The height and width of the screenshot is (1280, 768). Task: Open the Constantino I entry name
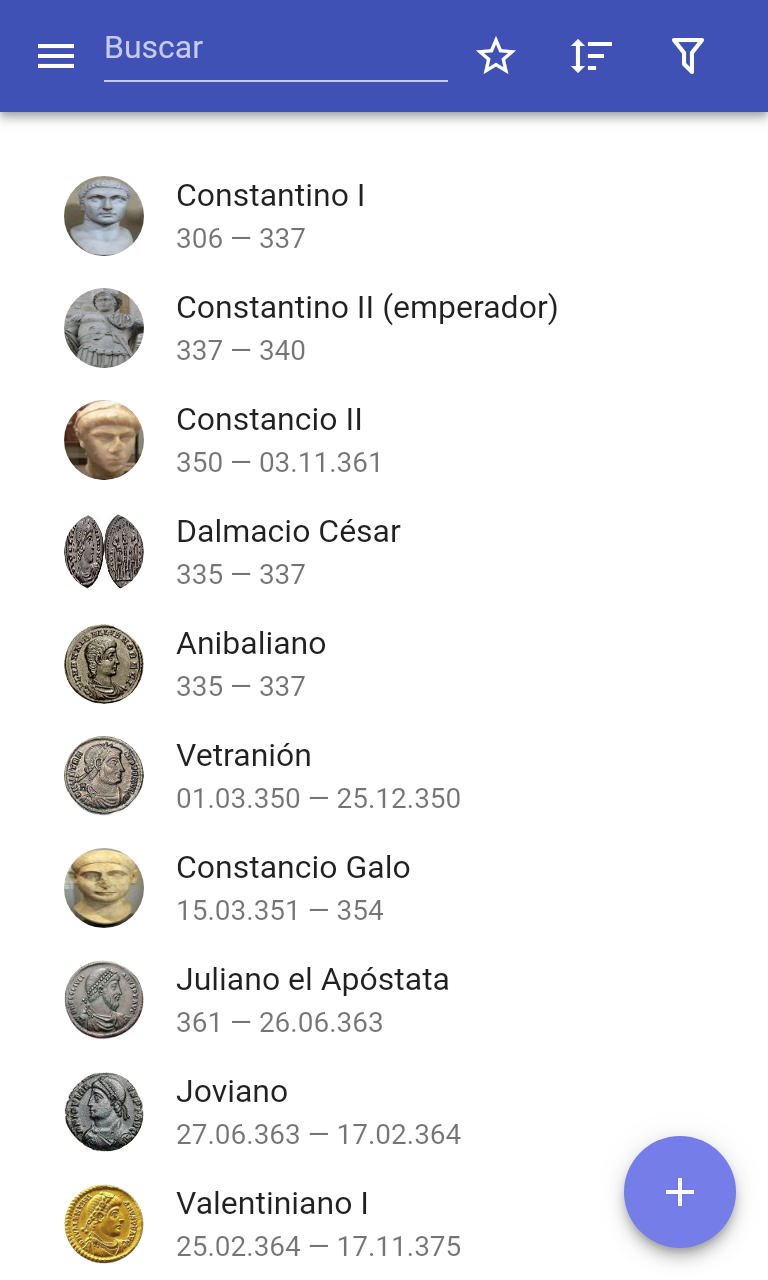(x=270, y=196)
